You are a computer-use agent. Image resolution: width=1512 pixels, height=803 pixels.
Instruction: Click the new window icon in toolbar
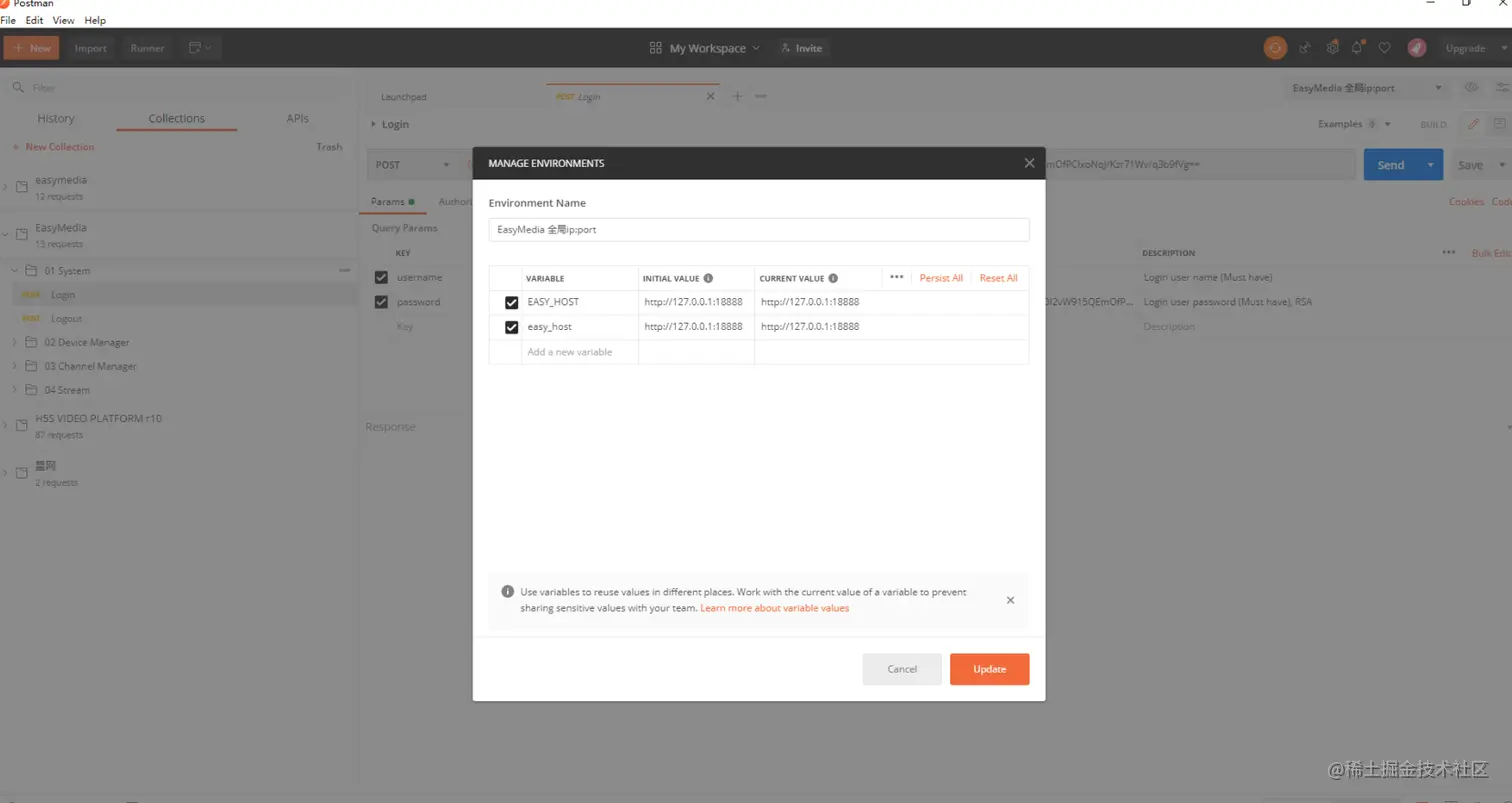(x=199, y=48)
